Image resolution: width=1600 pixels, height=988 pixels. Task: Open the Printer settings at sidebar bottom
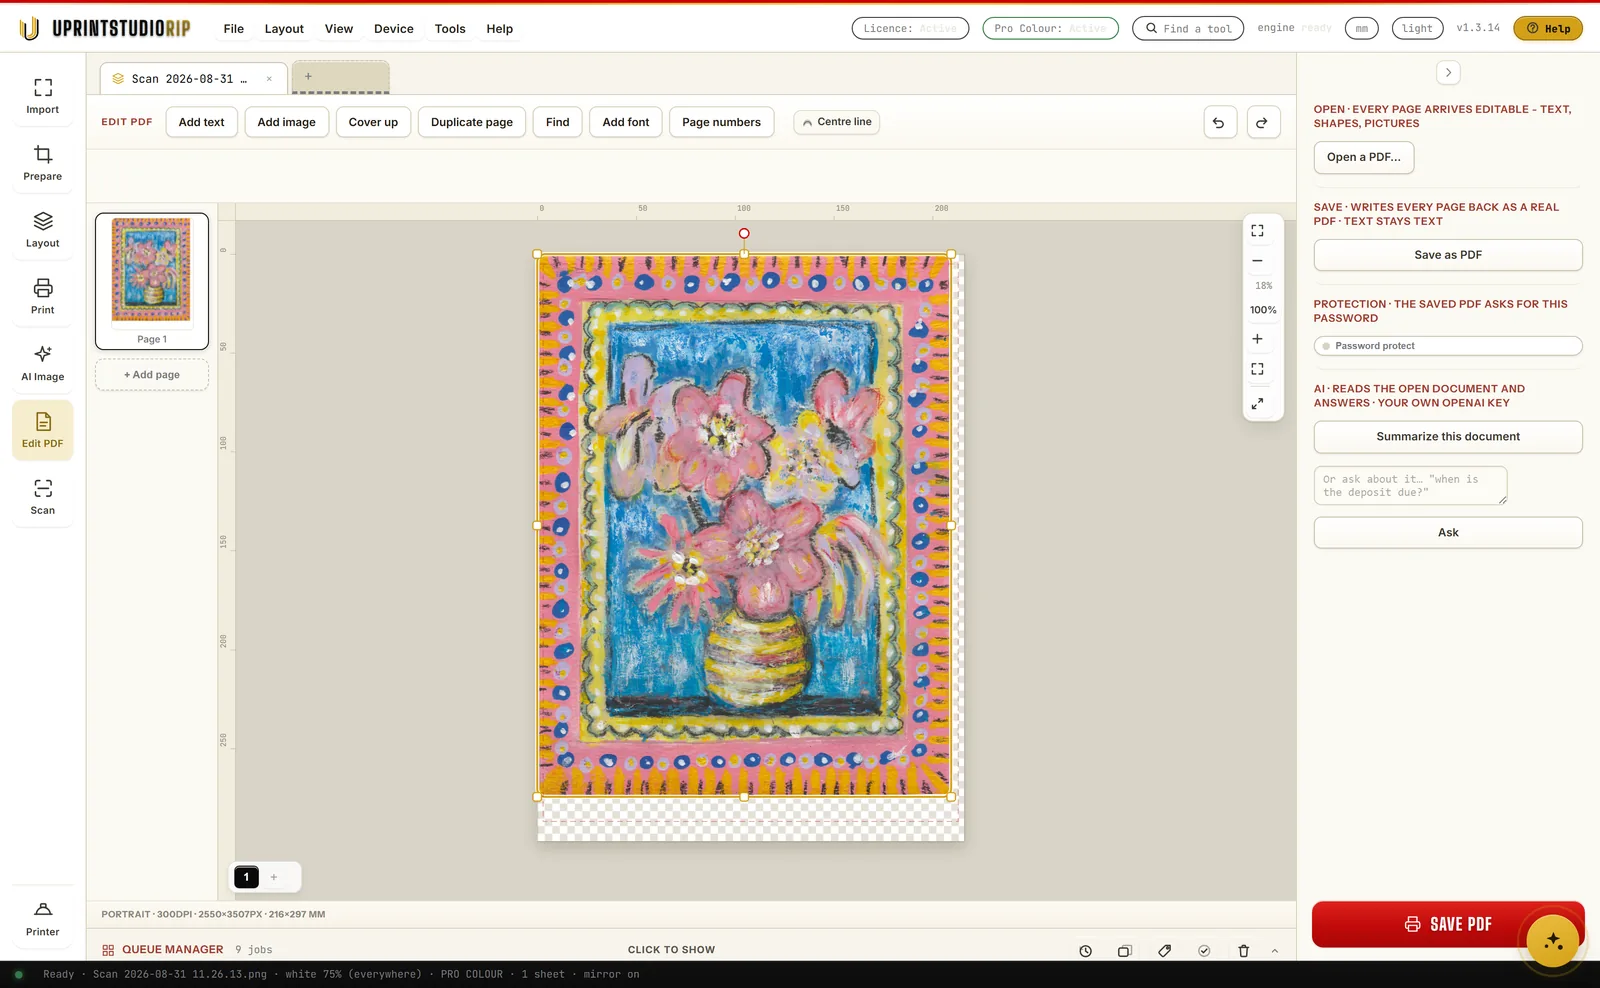[x=43, y=919]
